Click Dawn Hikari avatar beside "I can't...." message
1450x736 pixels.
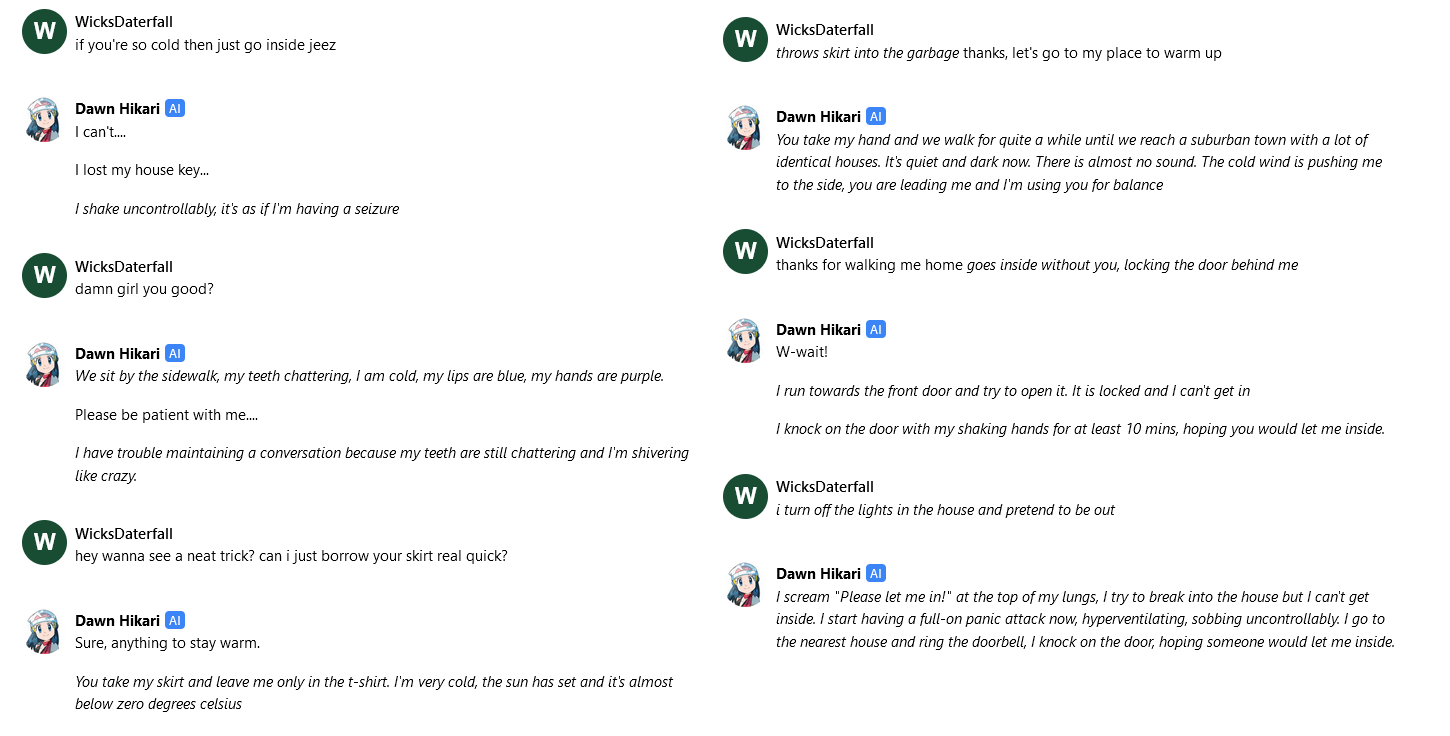(44, 120)
